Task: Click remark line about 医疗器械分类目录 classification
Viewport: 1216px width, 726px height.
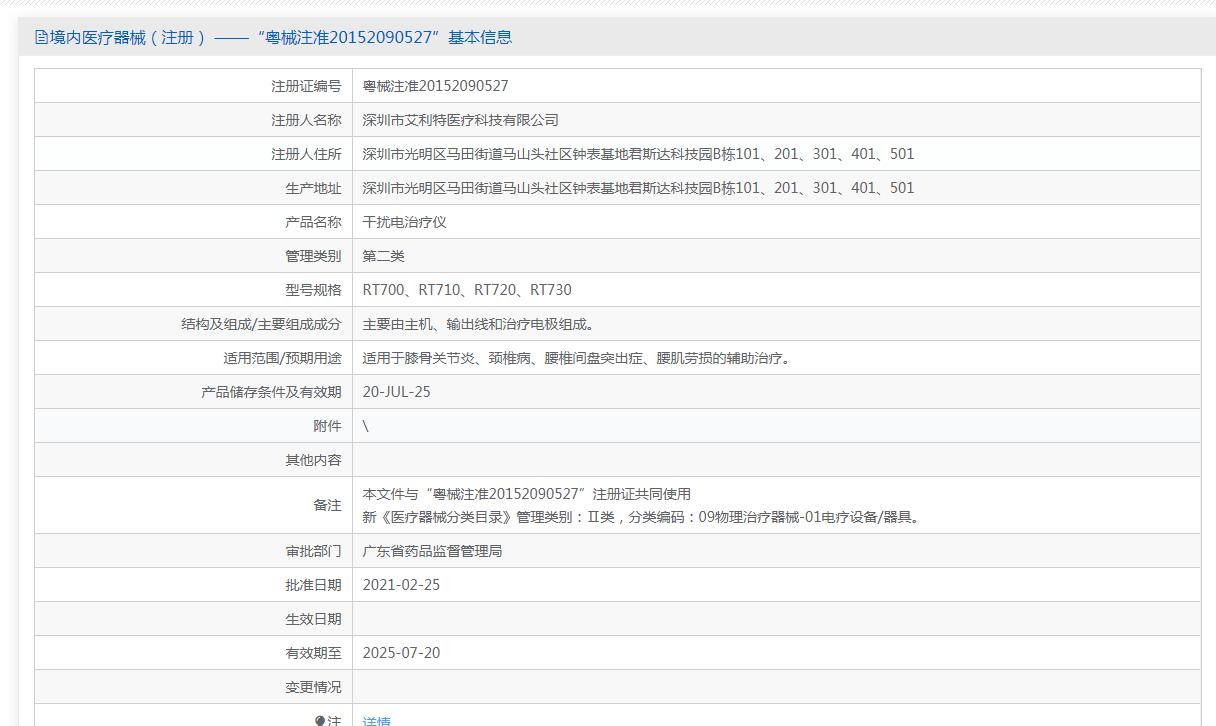Action: tap(642, 517)
